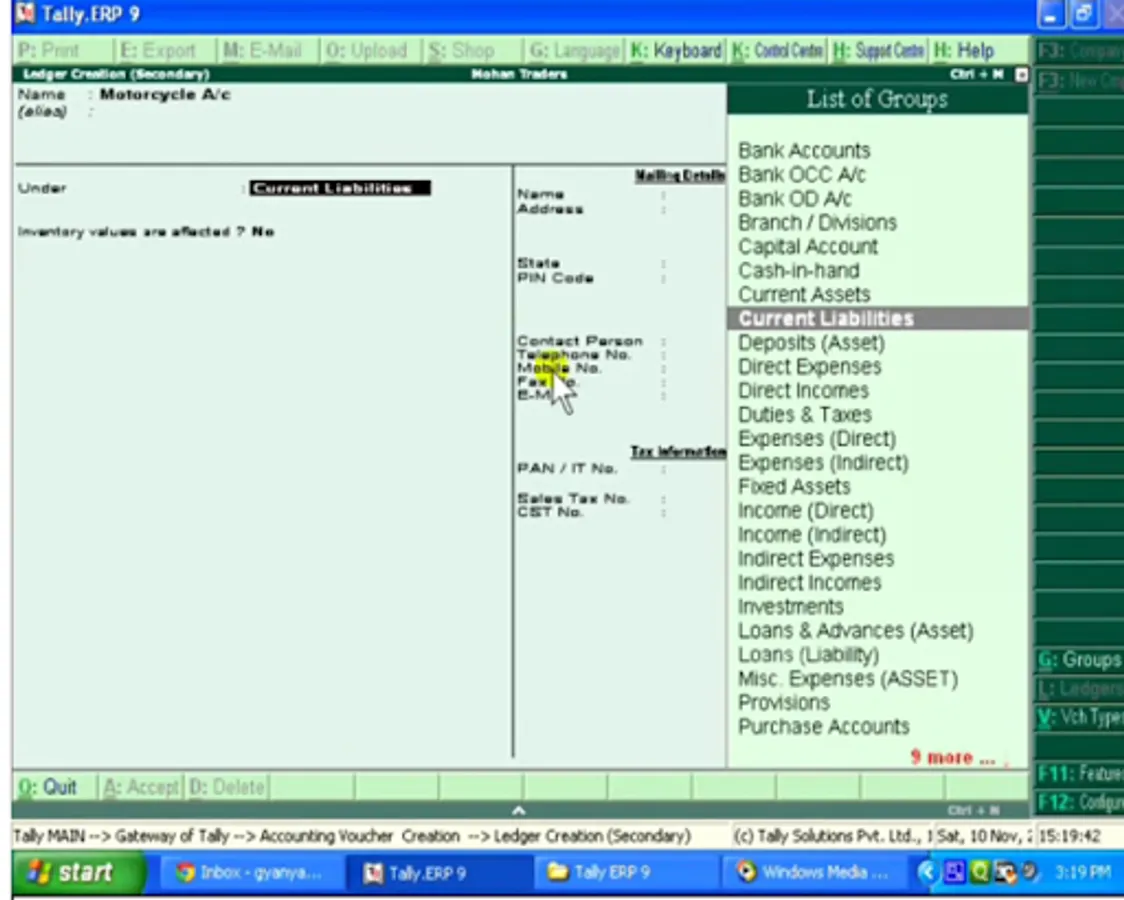Click the Groups button in right panel

point(1080,660)
